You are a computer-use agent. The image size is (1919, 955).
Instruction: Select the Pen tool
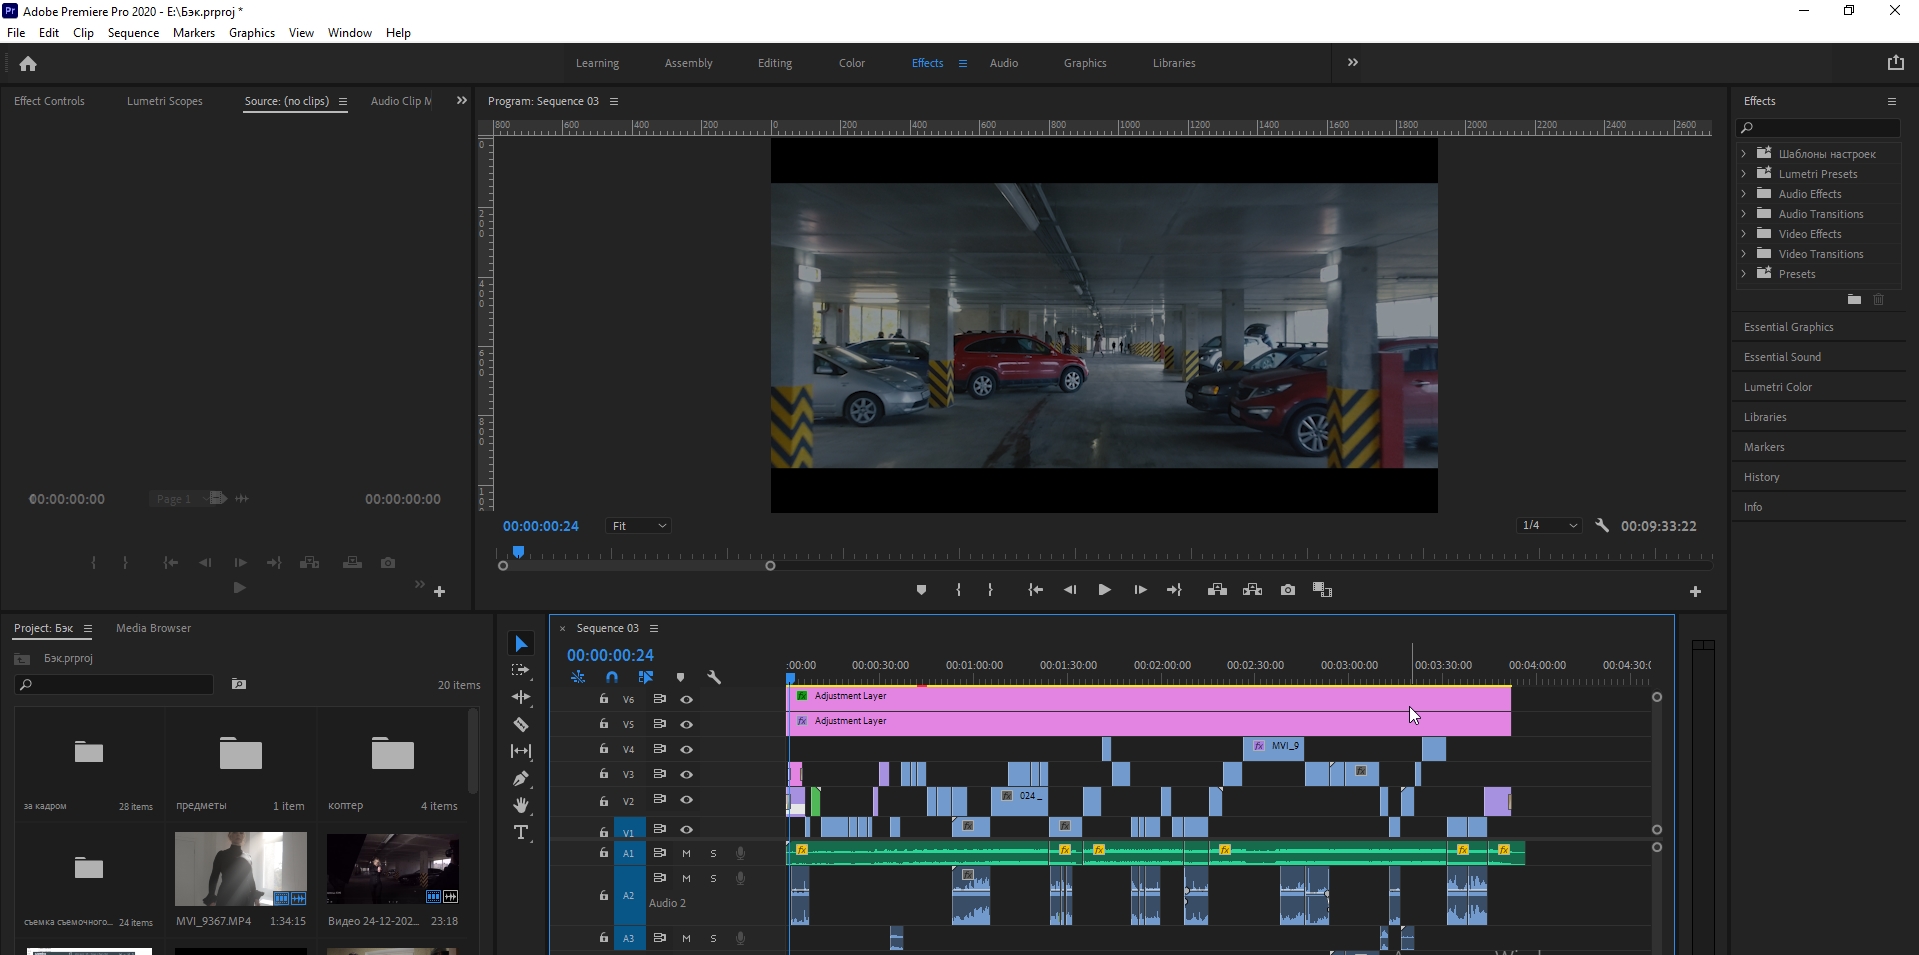click(x=520, y=778)
